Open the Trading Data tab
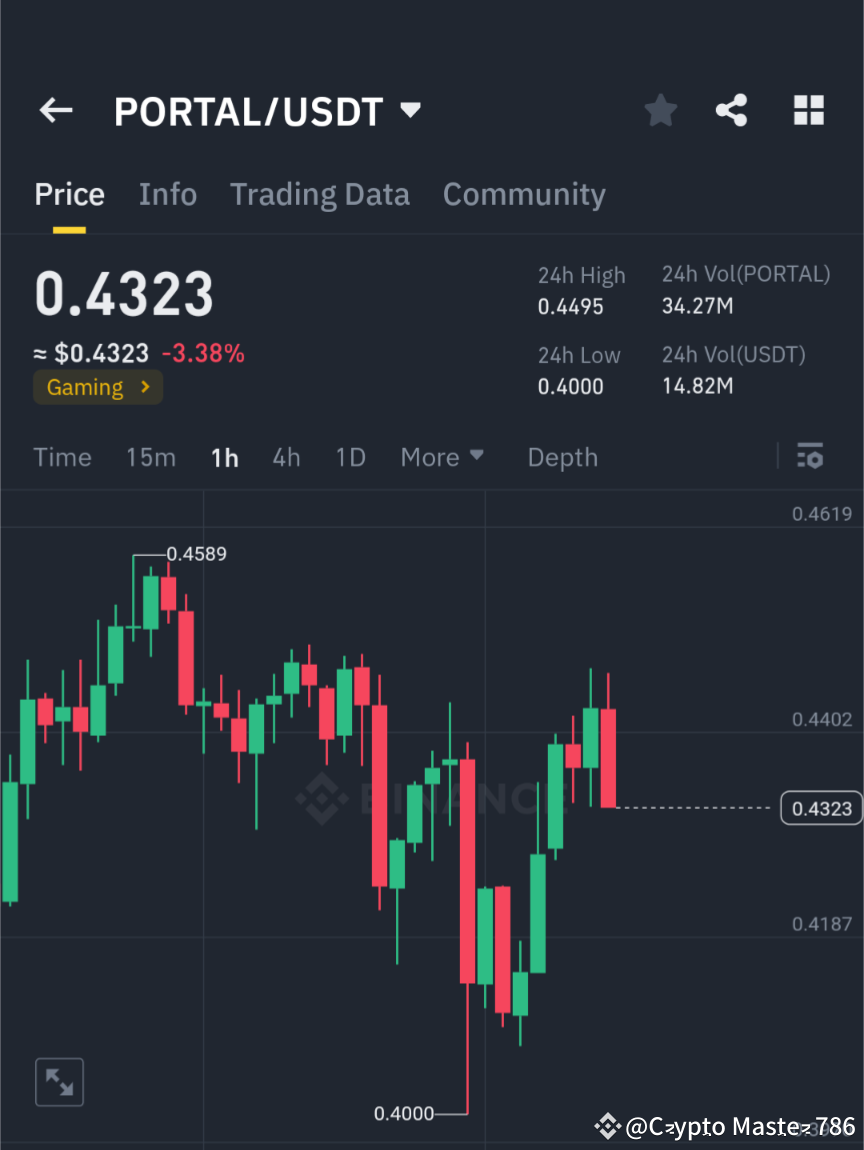This screenshot has width=864, height=1150. tap(319, 194)
